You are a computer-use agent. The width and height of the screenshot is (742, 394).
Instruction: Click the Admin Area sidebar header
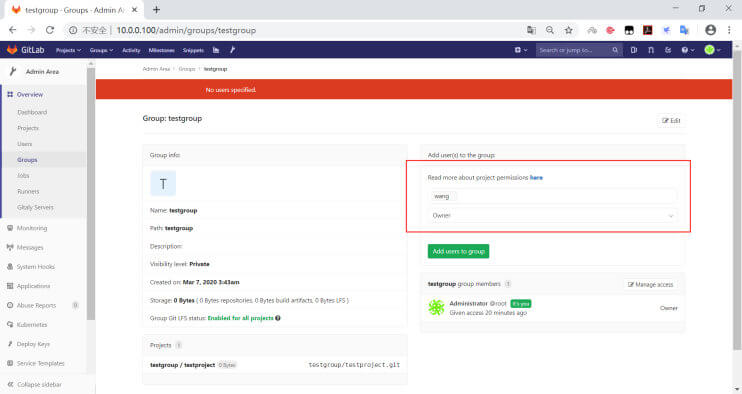click(44, 71)
